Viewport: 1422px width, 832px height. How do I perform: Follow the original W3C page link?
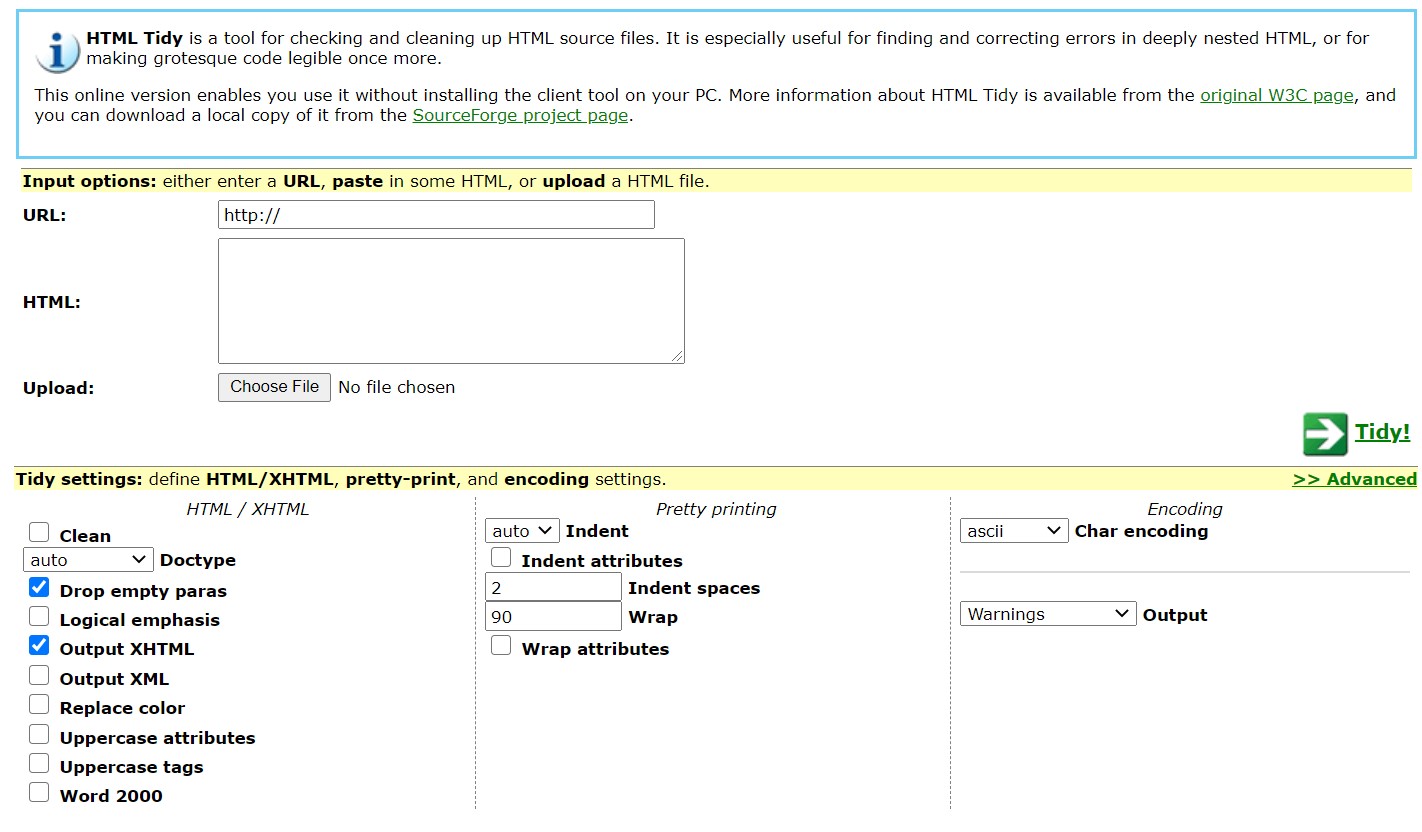pos(1278,95)
